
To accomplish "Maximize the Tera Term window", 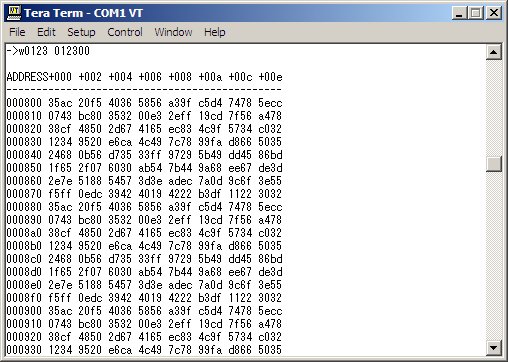I will (476, 13).
